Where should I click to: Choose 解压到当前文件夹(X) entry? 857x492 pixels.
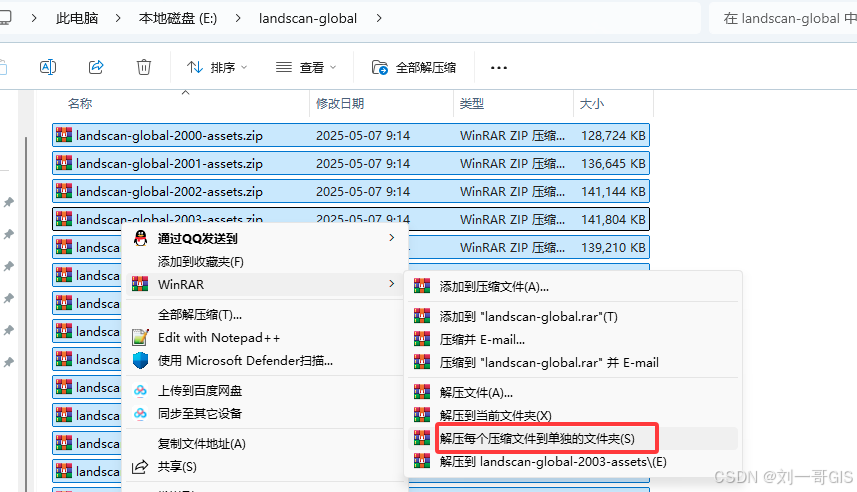(573, 415)
